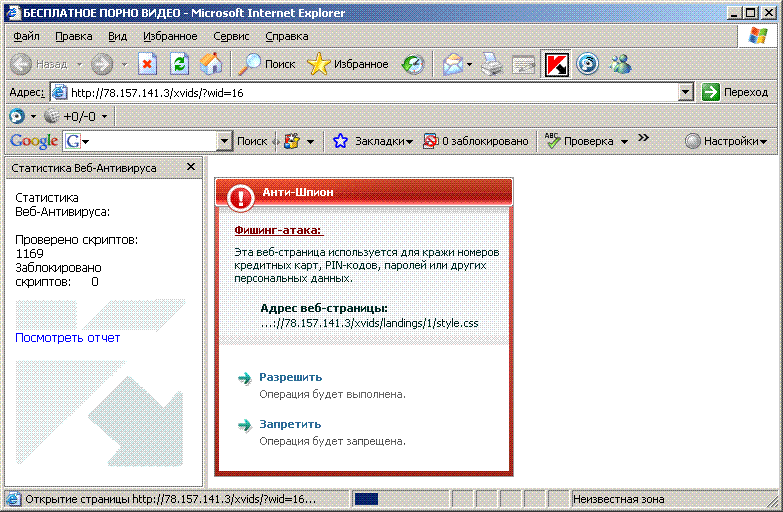783x512 pixels.
Task: Open the Посмотреть отчет link
Action: click(x=67, y=338)
